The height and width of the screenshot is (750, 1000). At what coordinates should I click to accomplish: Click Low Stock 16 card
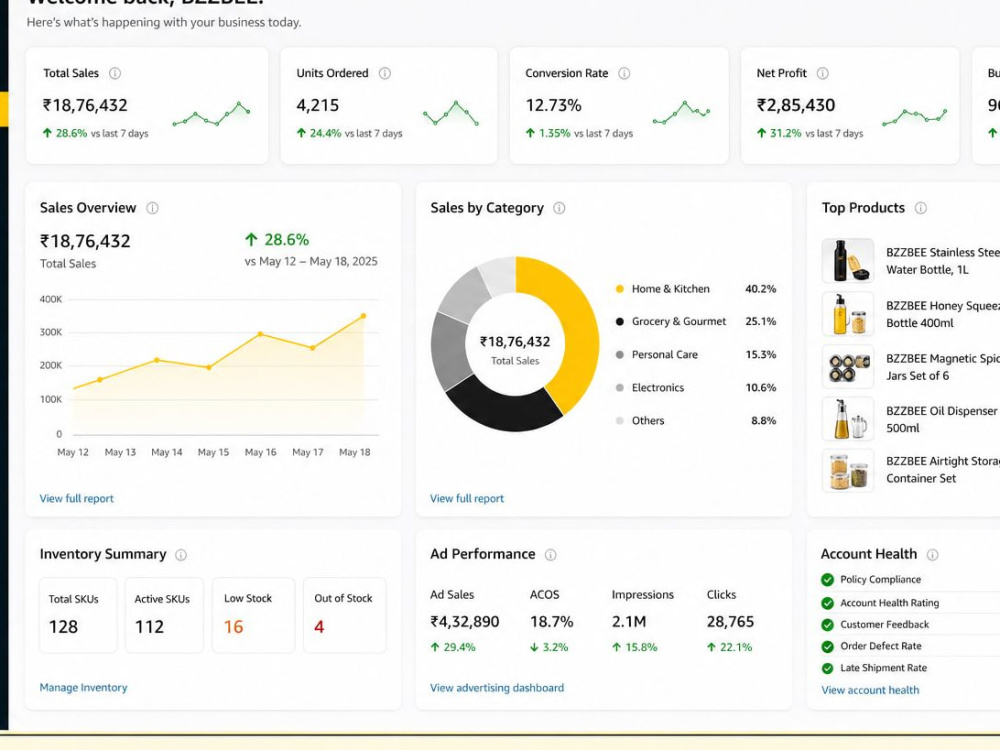pos(253,615)
